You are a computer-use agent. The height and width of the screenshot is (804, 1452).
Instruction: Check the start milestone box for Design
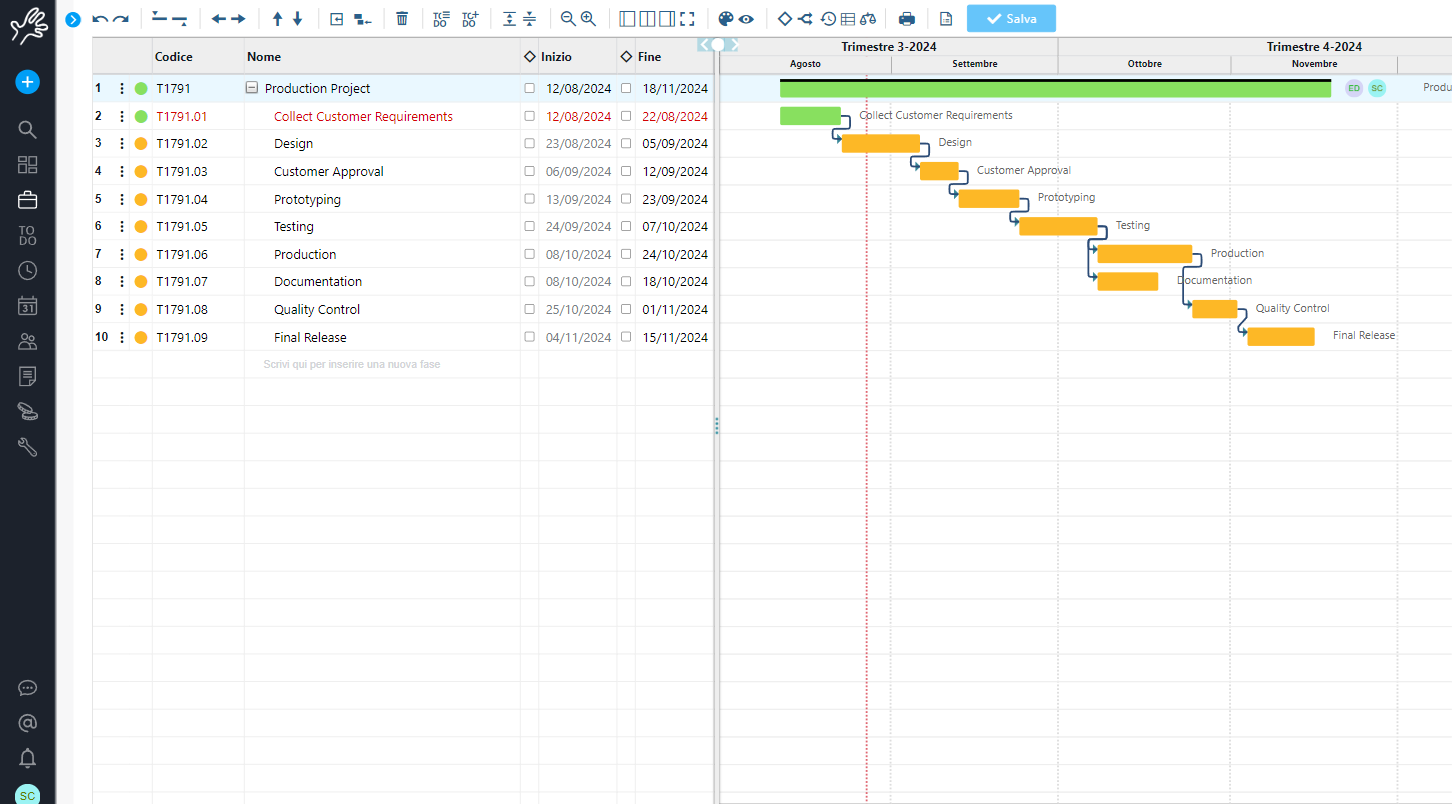click(x=529, y=144)
